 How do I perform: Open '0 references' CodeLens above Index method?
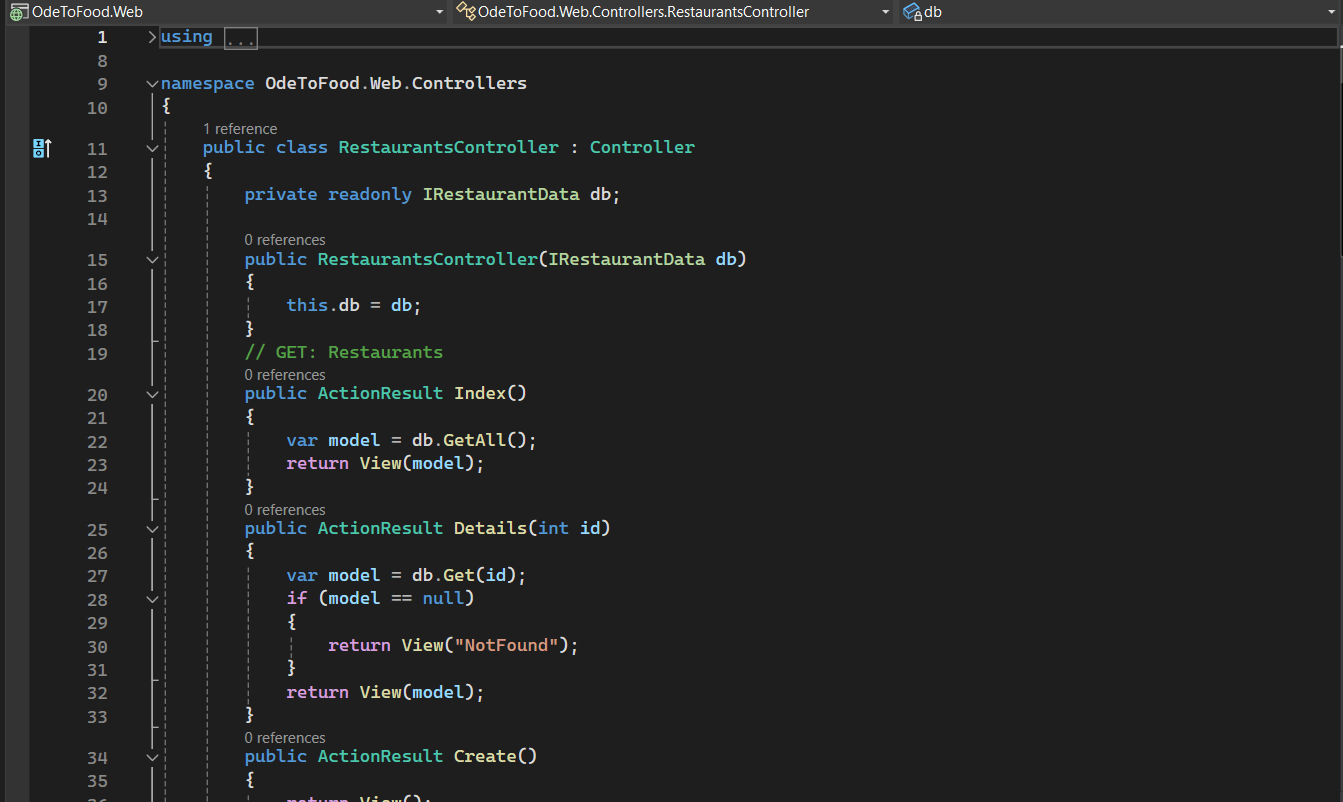pyautogui.click(x=285, y=375)
